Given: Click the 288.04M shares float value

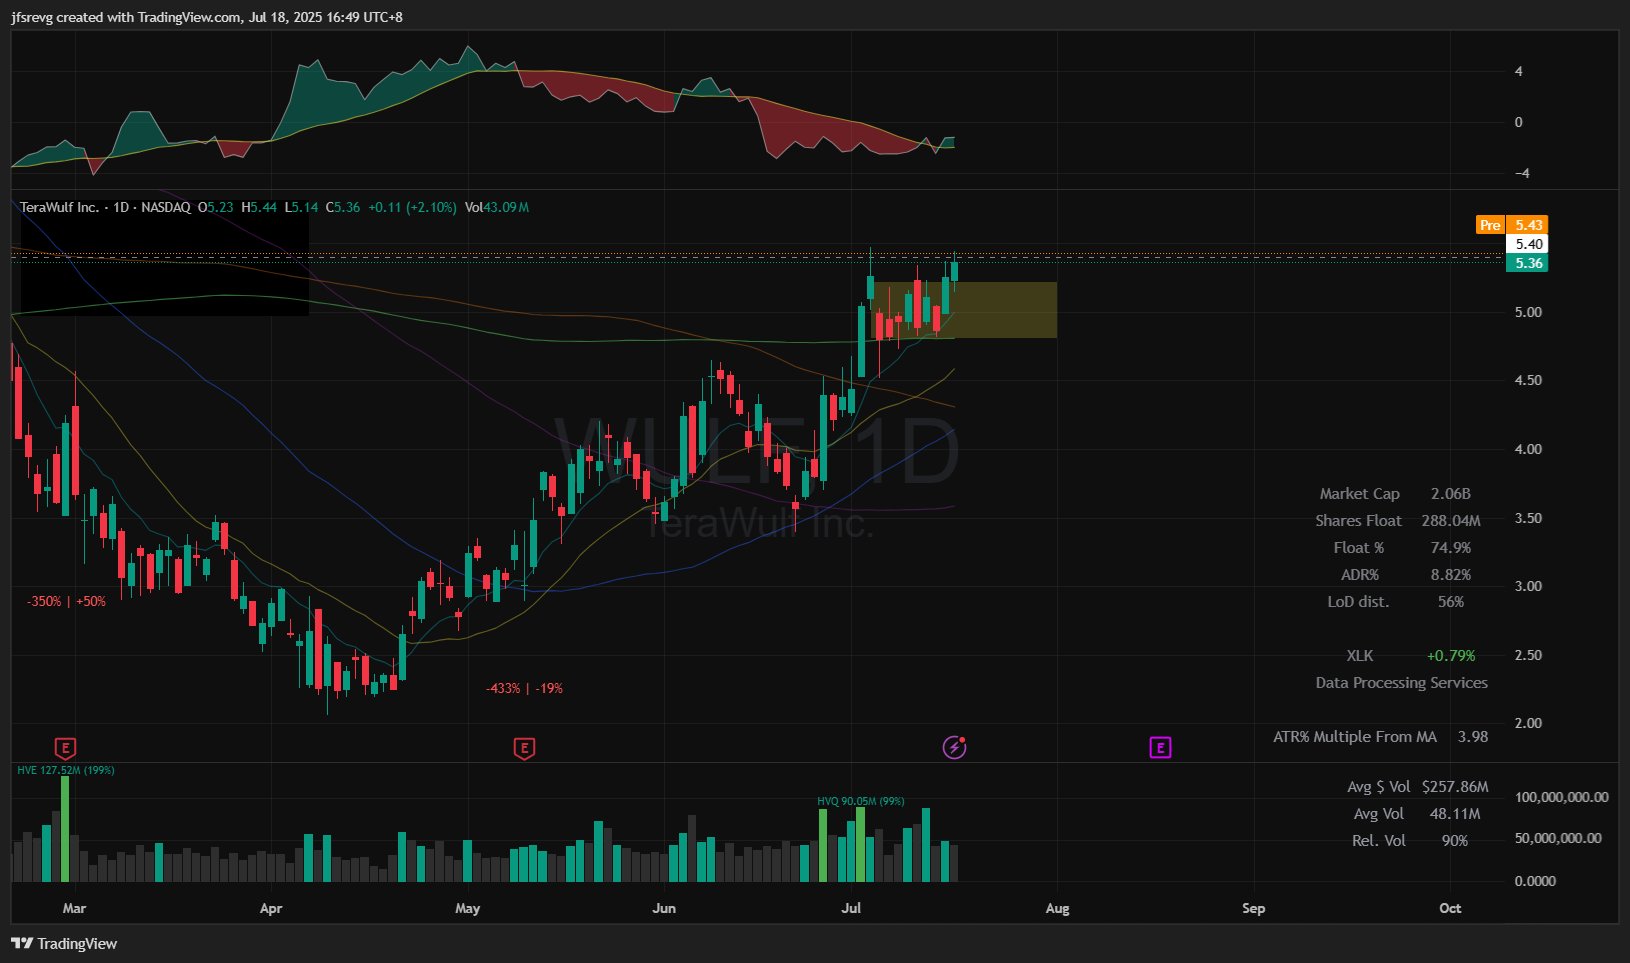Looking at the screenshot, I should [1450, 520].
